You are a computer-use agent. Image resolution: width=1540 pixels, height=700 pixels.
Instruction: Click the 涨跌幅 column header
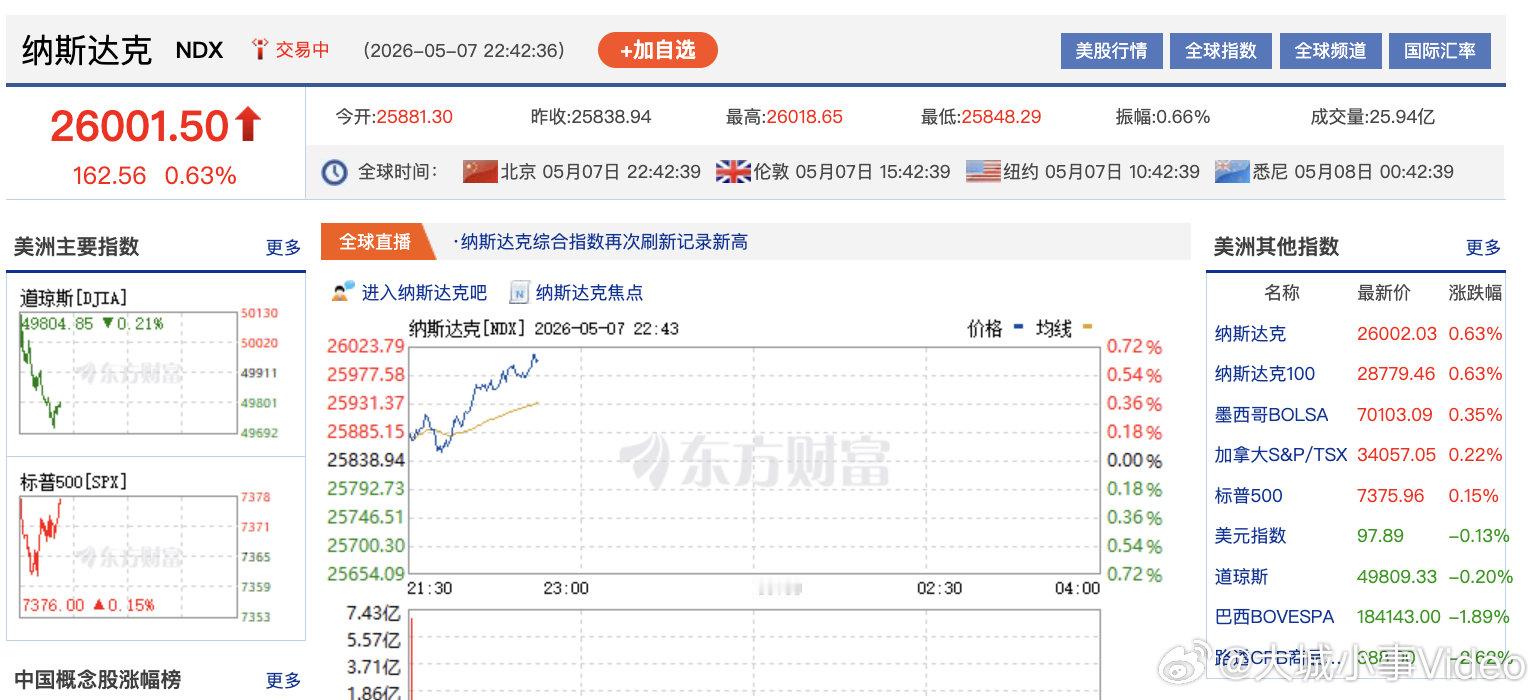[1475, 292]
